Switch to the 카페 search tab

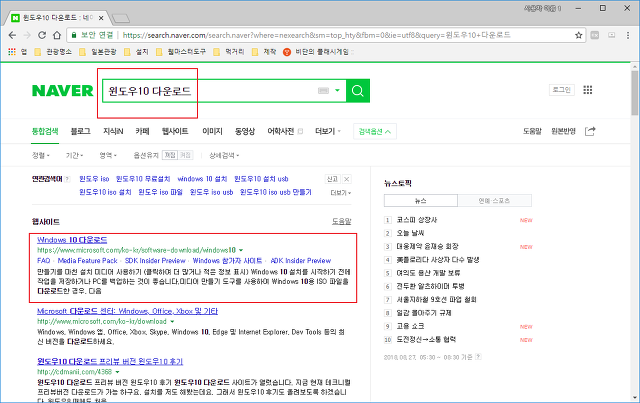[142, 131]
